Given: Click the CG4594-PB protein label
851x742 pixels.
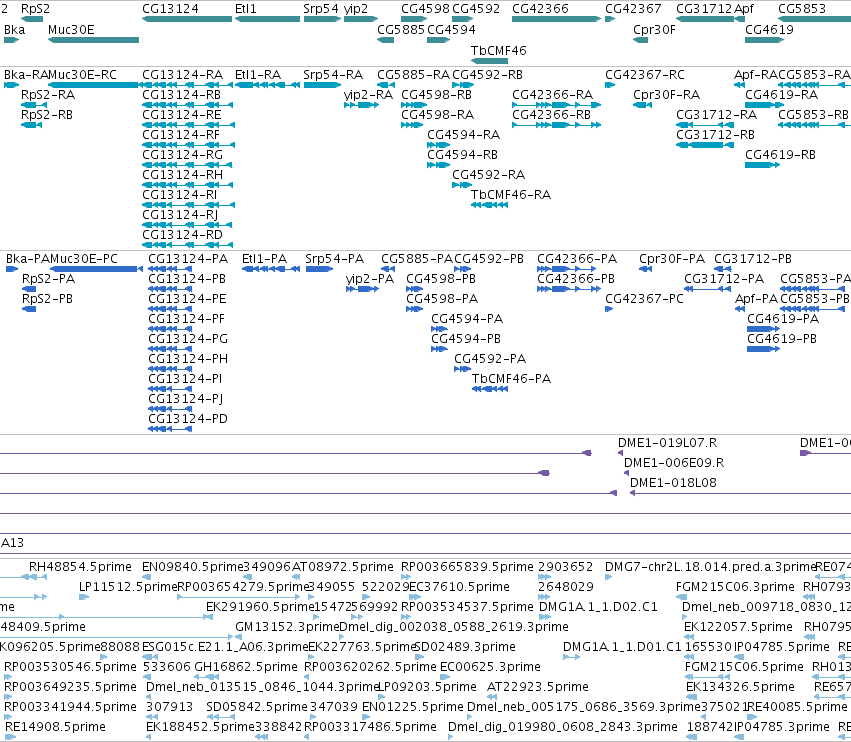Looking at the screenshot, I should point(466,339).
